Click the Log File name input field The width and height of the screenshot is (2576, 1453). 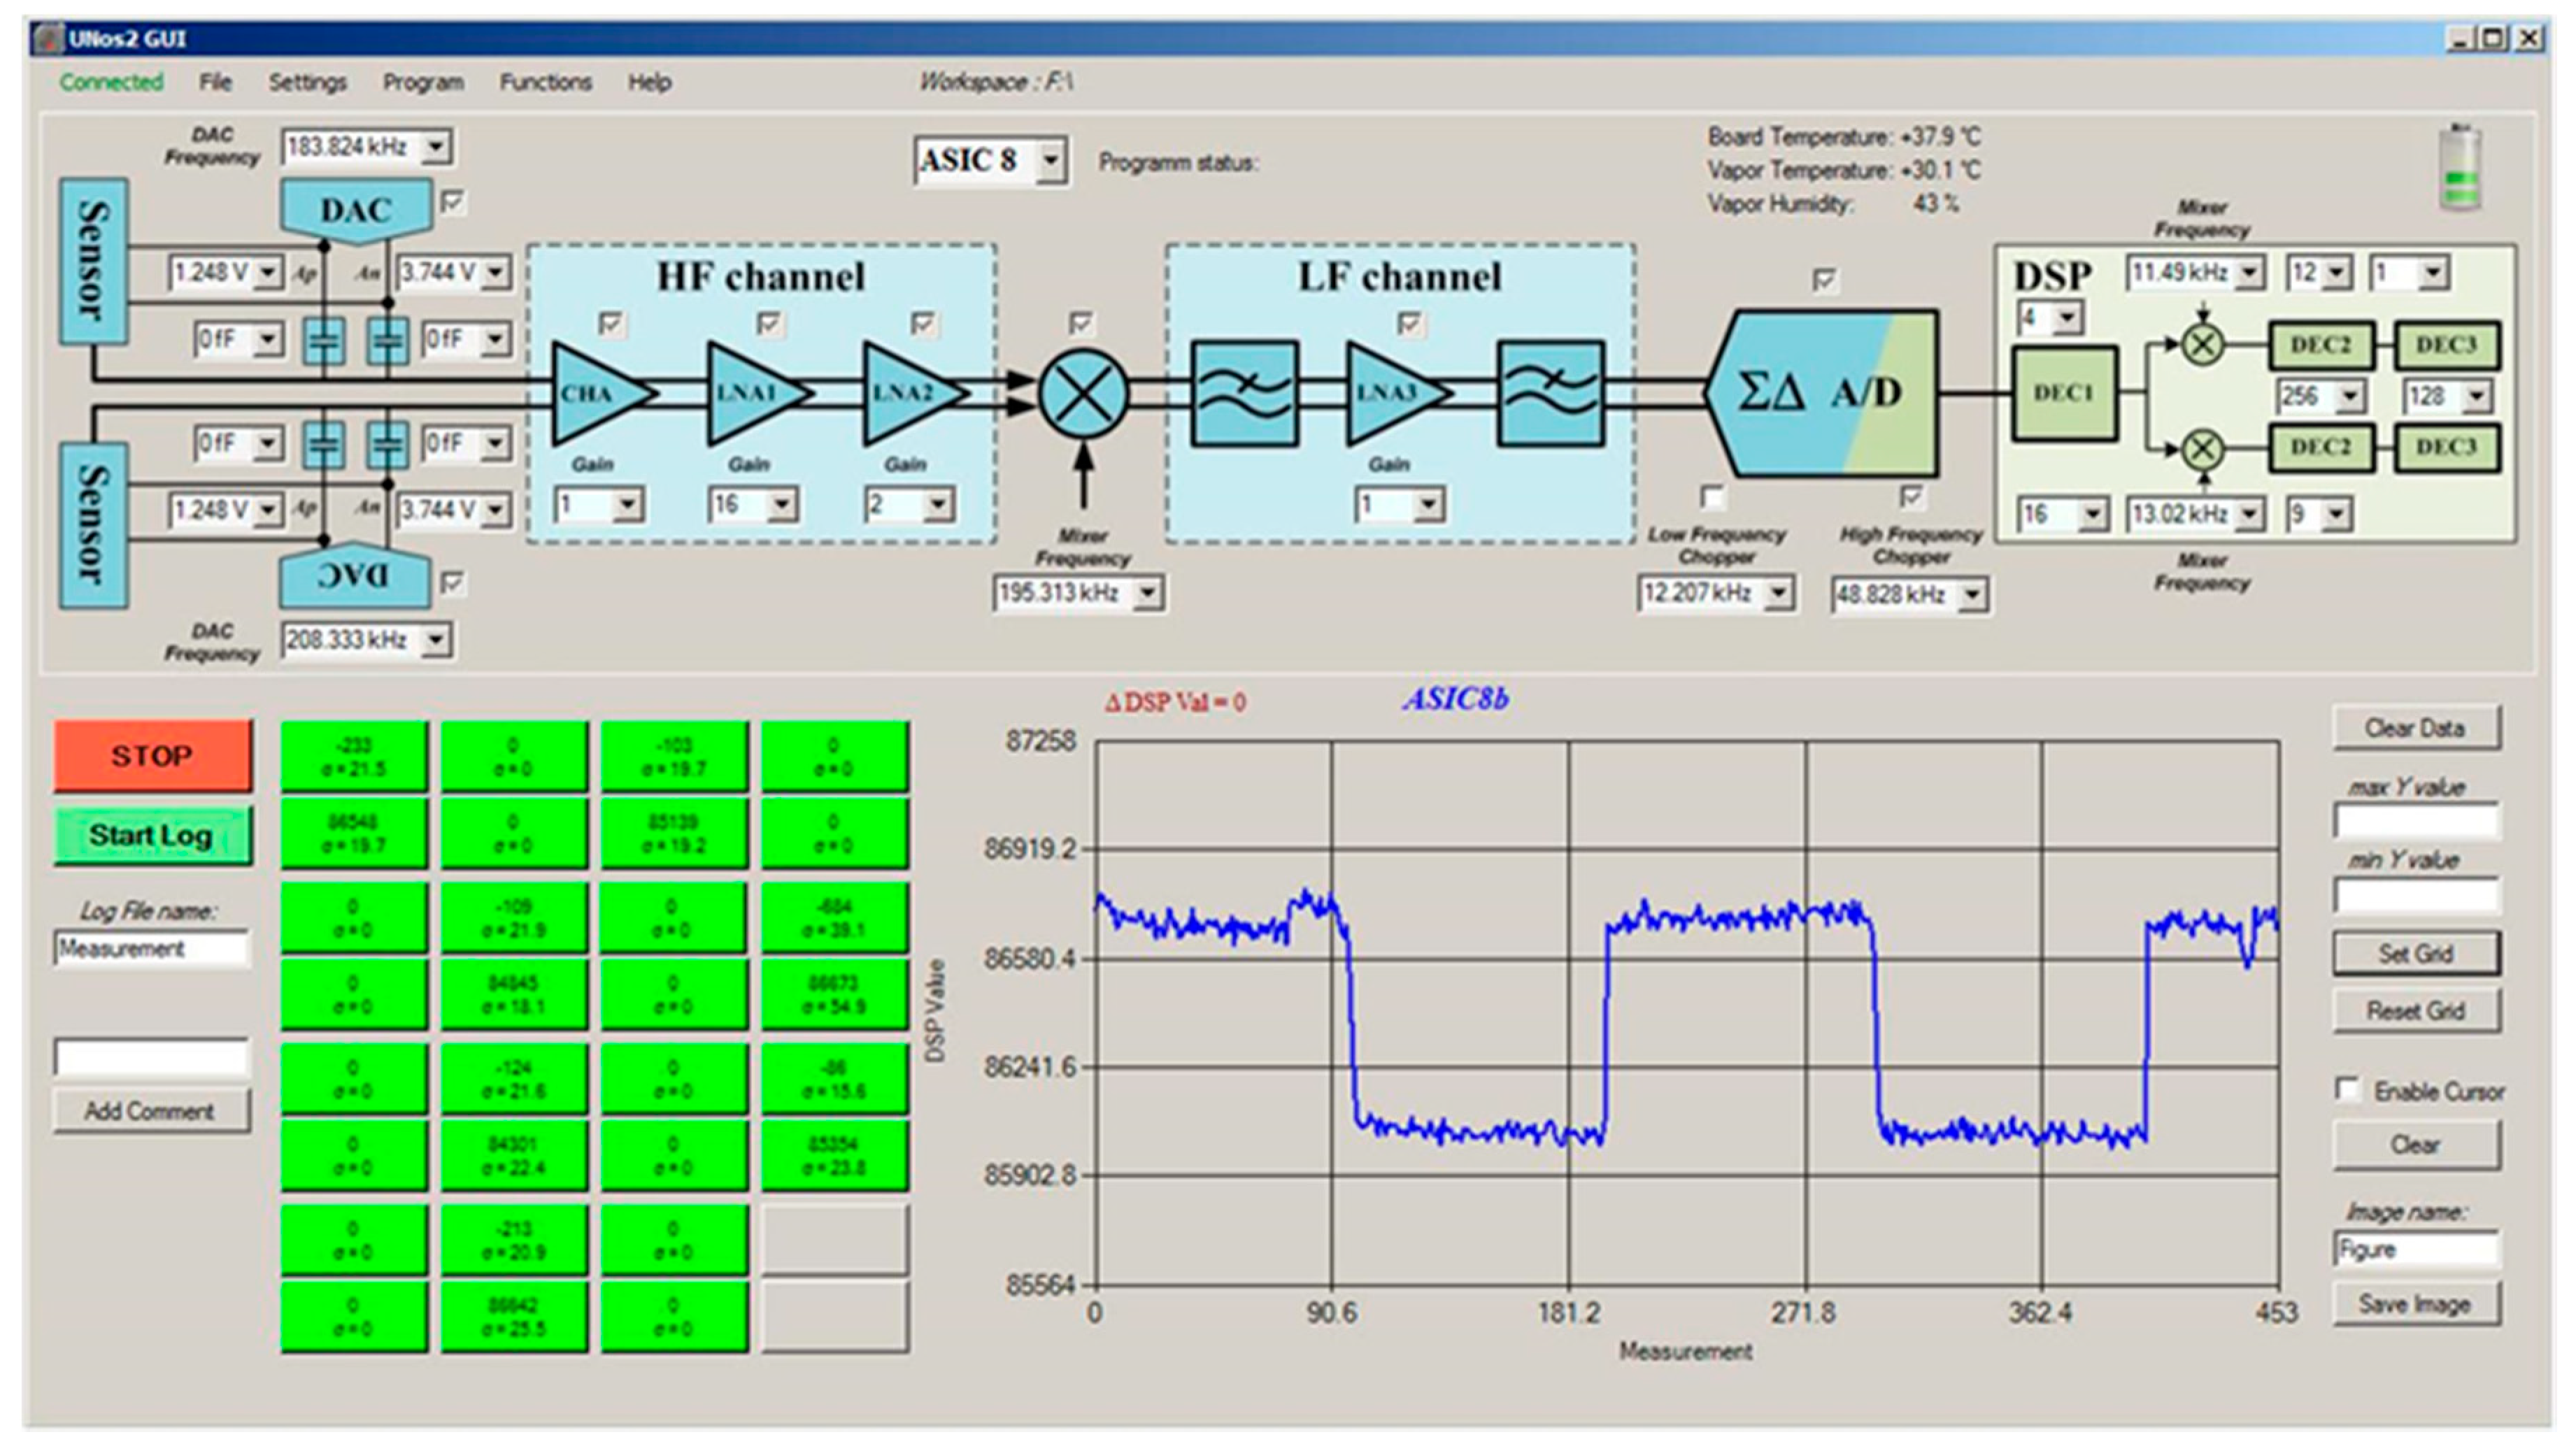click(x=151, y=948)
